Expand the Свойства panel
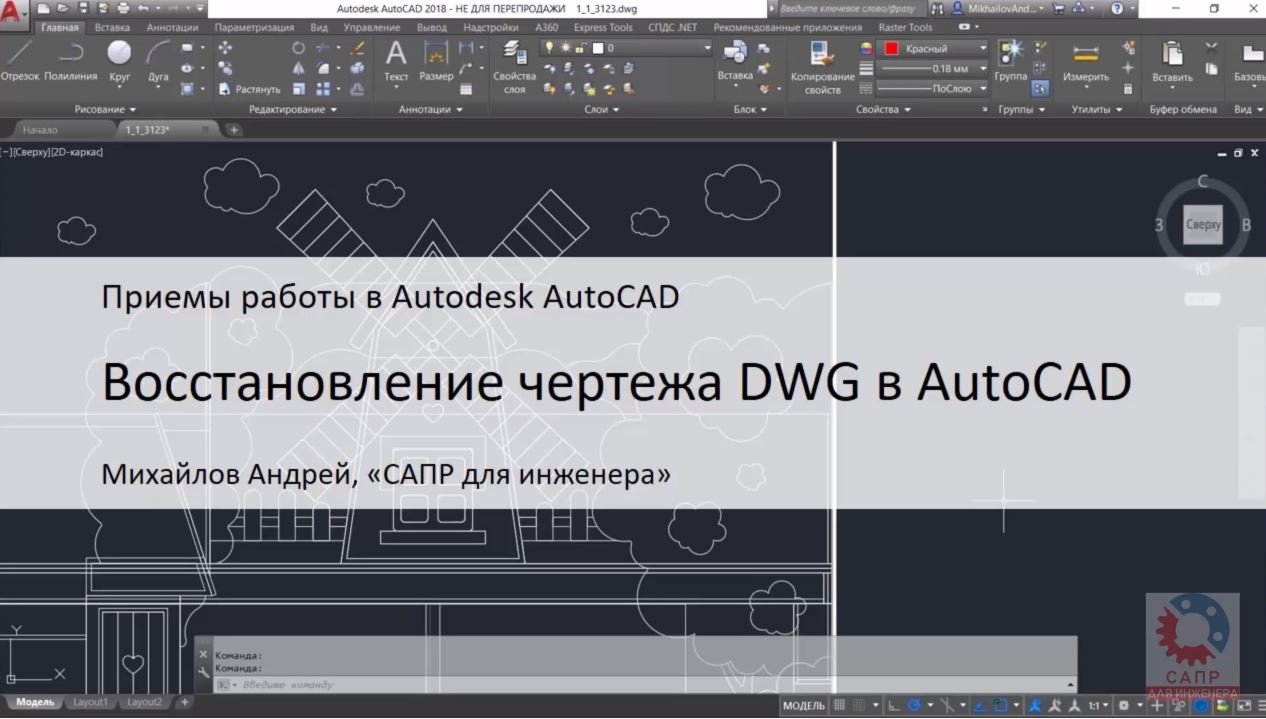The width and height of the screenshot is (1266, 719). (883, 109)
